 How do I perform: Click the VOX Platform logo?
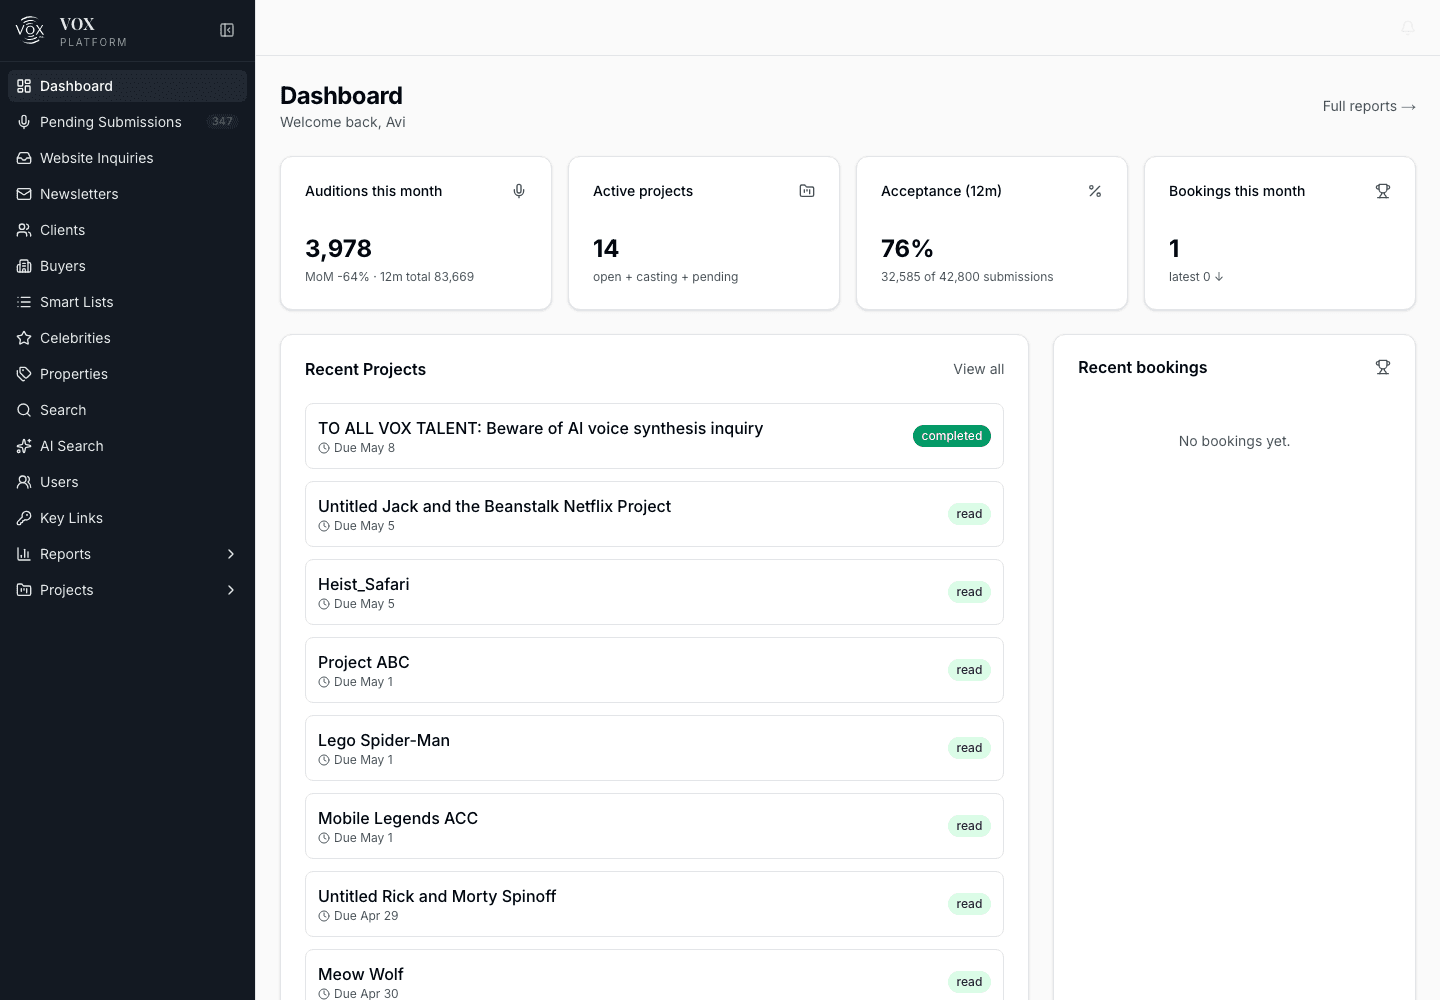30,31
